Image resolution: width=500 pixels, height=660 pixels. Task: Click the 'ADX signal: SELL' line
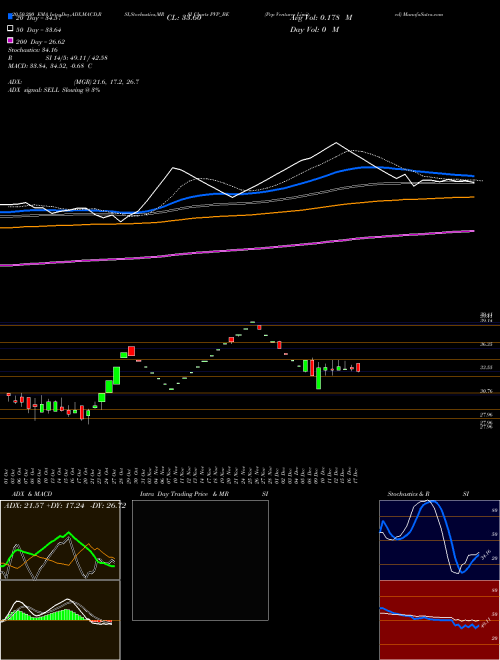click(x=54, y=90)
